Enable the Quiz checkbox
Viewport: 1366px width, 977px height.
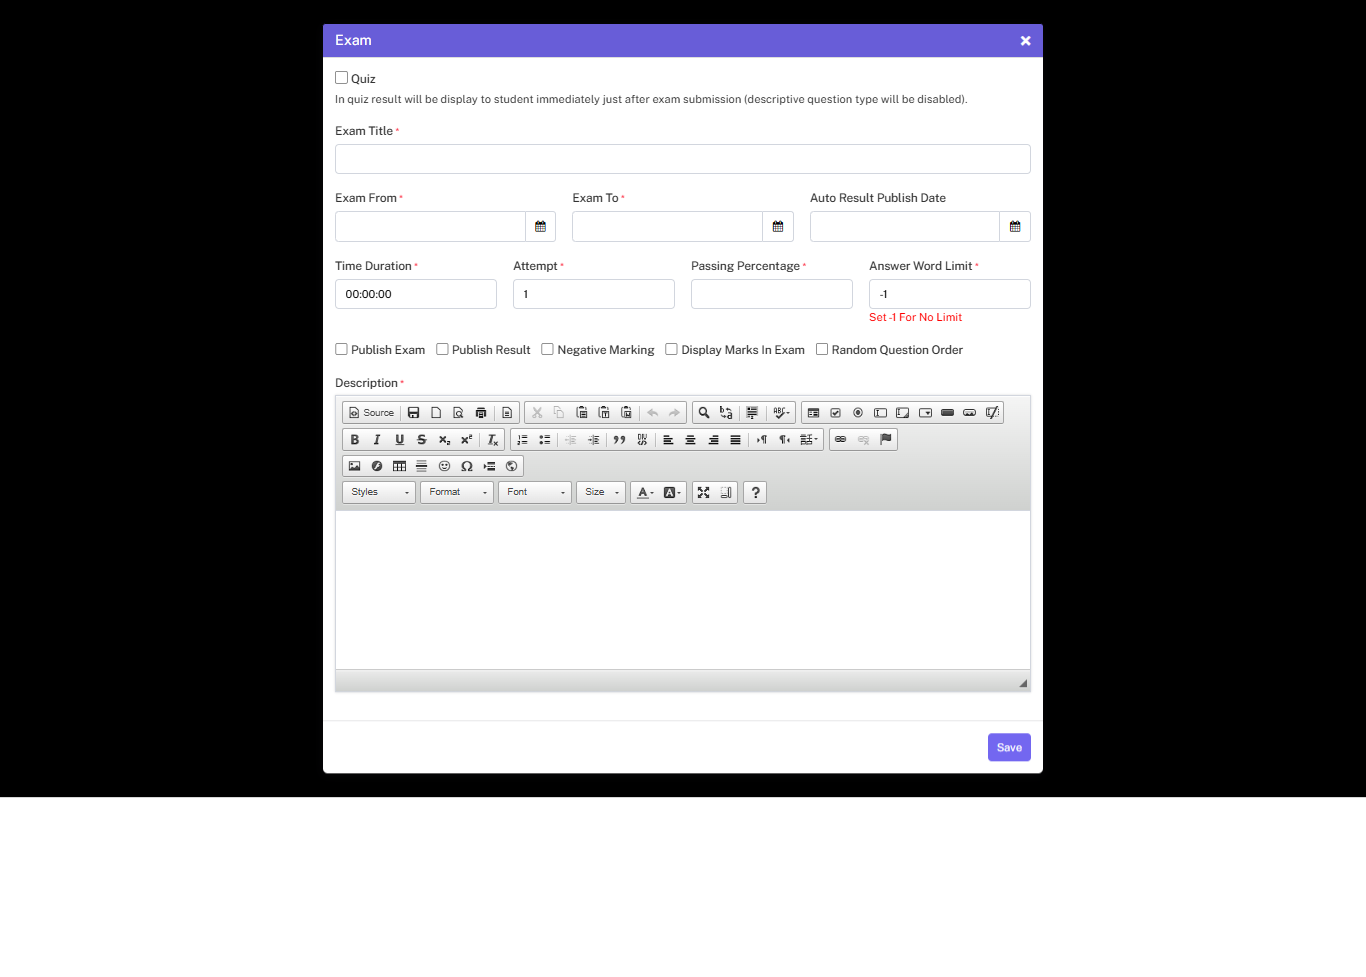(x=342, y=78)
